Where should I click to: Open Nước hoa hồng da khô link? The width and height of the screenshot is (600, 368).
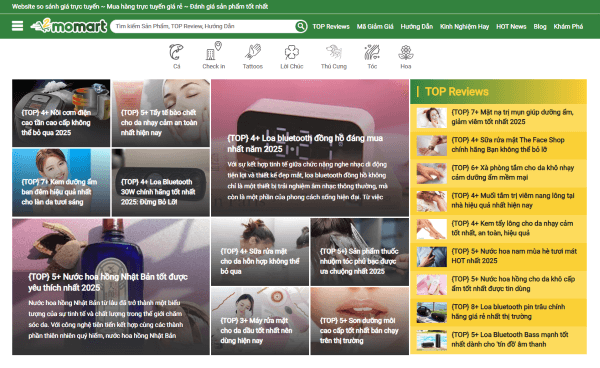pos(513,284)
